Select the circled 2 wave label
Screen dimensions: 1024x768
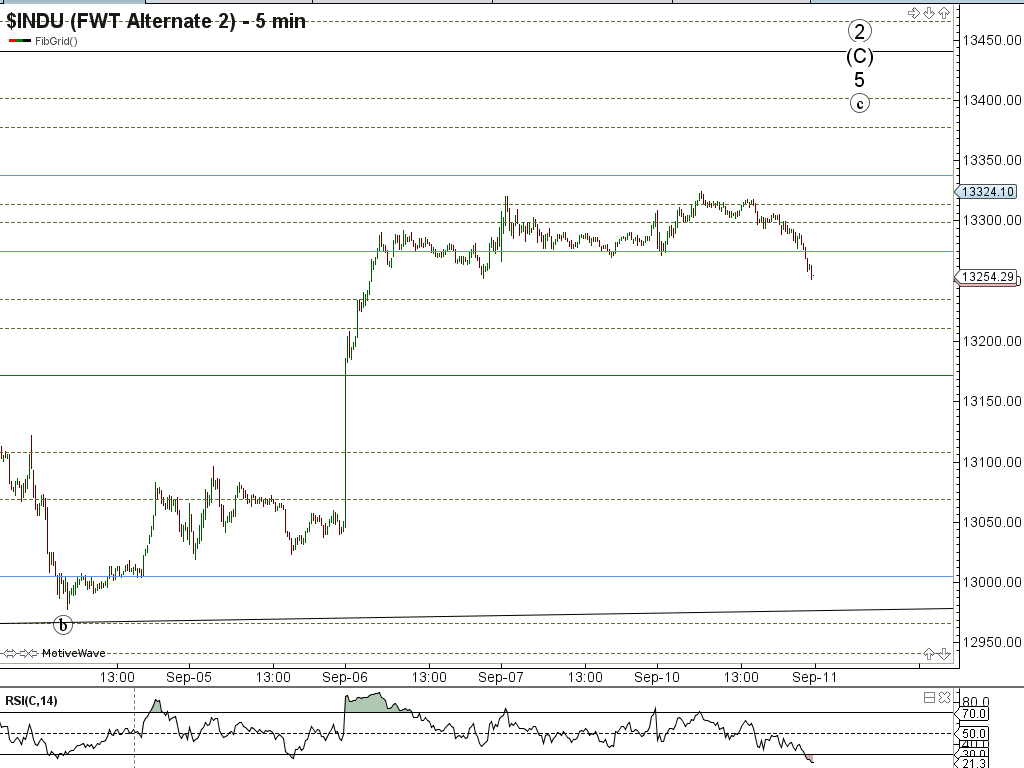860,31
